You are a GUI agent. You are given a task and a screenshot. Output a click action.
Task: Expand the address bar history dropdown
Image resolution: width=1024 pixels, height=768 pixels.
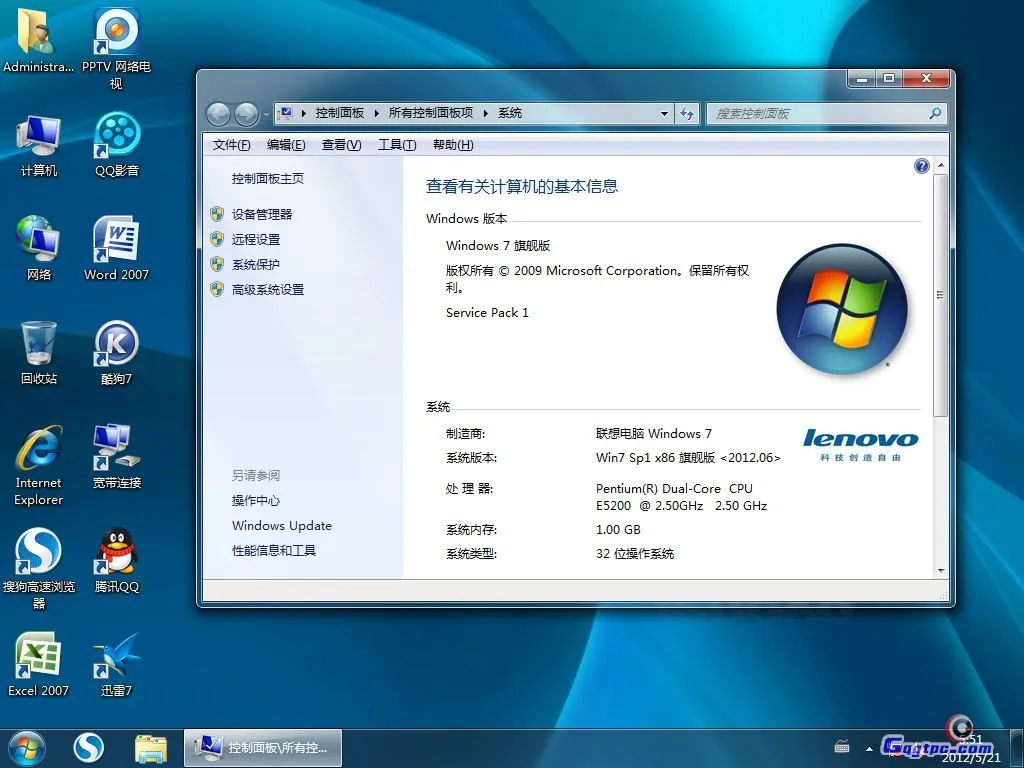click(x=664, y=114)
